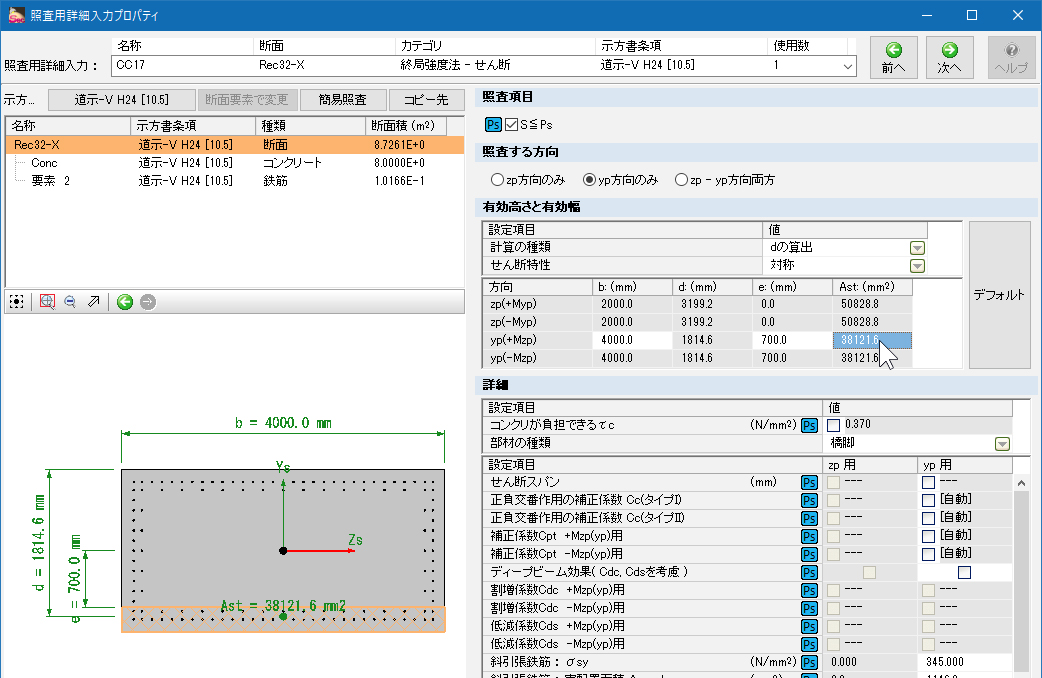The width and height of the screenshot is (1042, 678).
Task: Go to next item with 次へ button
Action: click(950, 58)
